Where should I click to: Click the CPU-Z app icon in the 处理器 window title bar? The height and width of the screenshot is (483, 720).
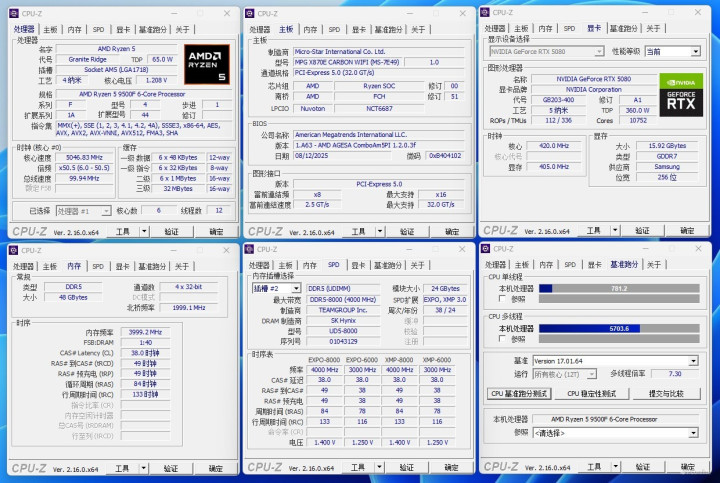[x=14, y=13]
